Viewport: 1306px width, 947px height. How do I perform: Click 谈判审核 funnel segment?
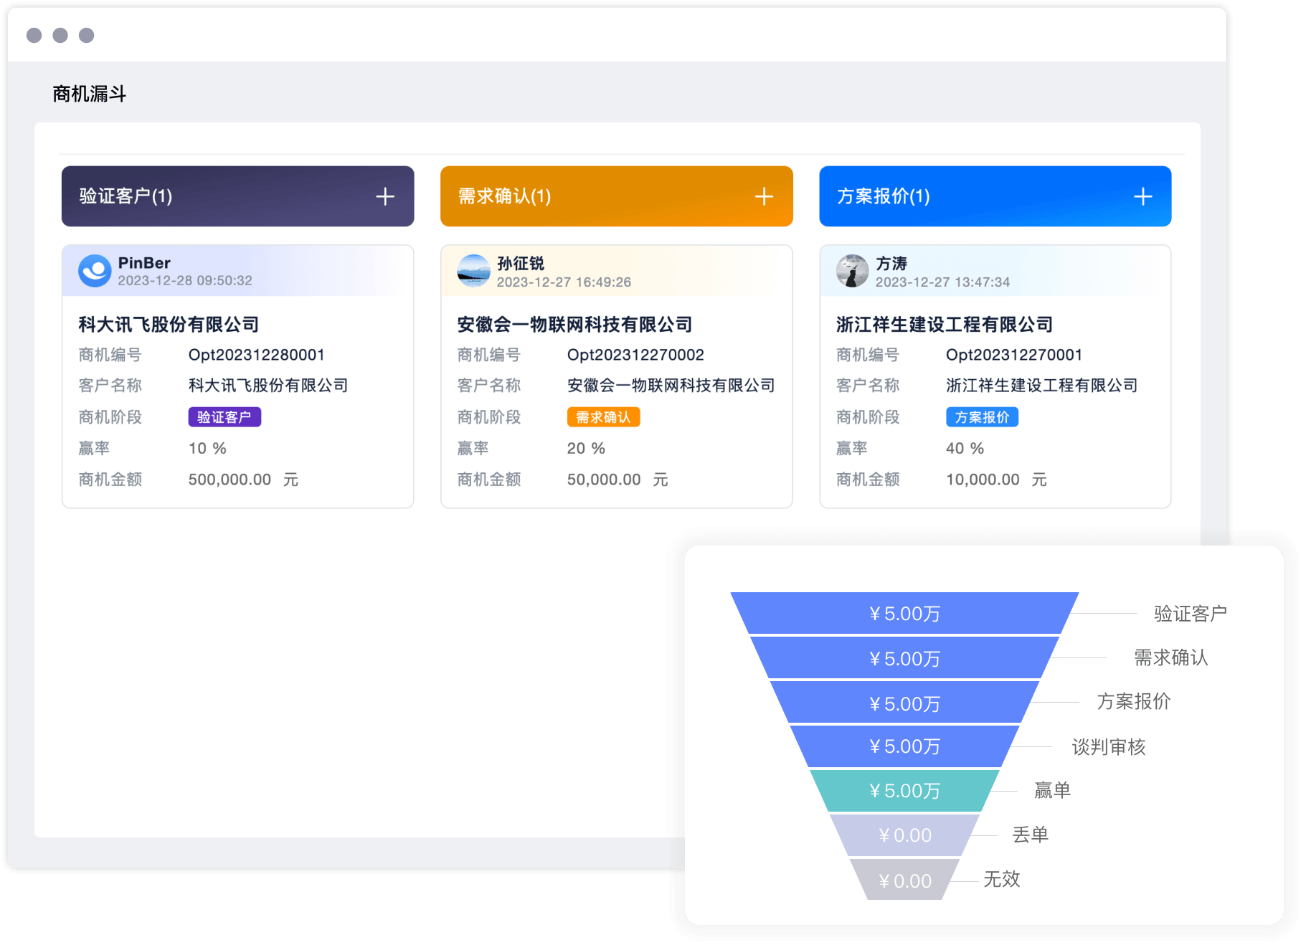tap(904, 746)
